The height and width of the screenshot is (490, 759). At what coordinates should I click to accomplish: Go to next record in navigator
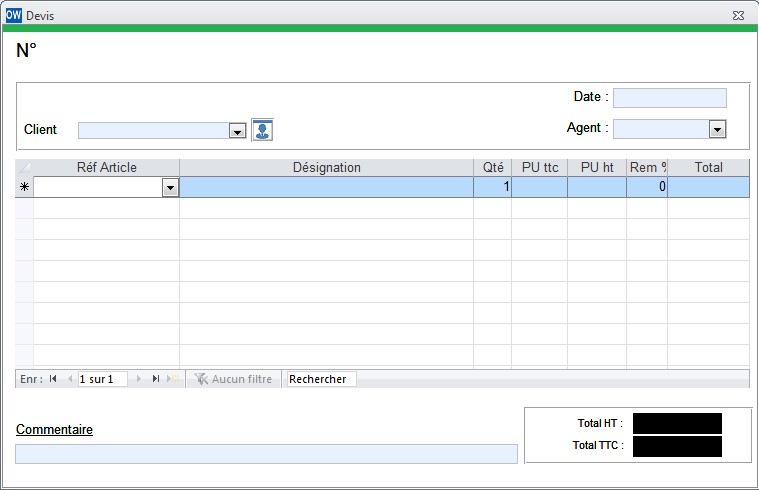(x=139, y=379)
